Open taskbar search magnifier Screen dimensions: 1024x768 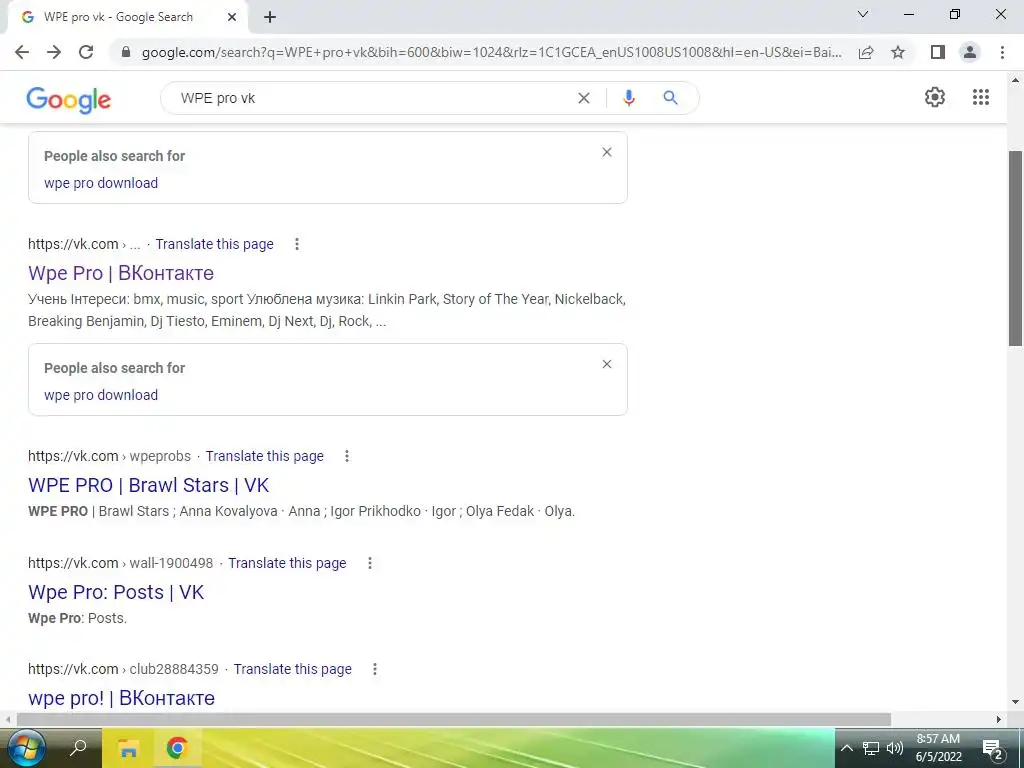(x=78, y=747)
